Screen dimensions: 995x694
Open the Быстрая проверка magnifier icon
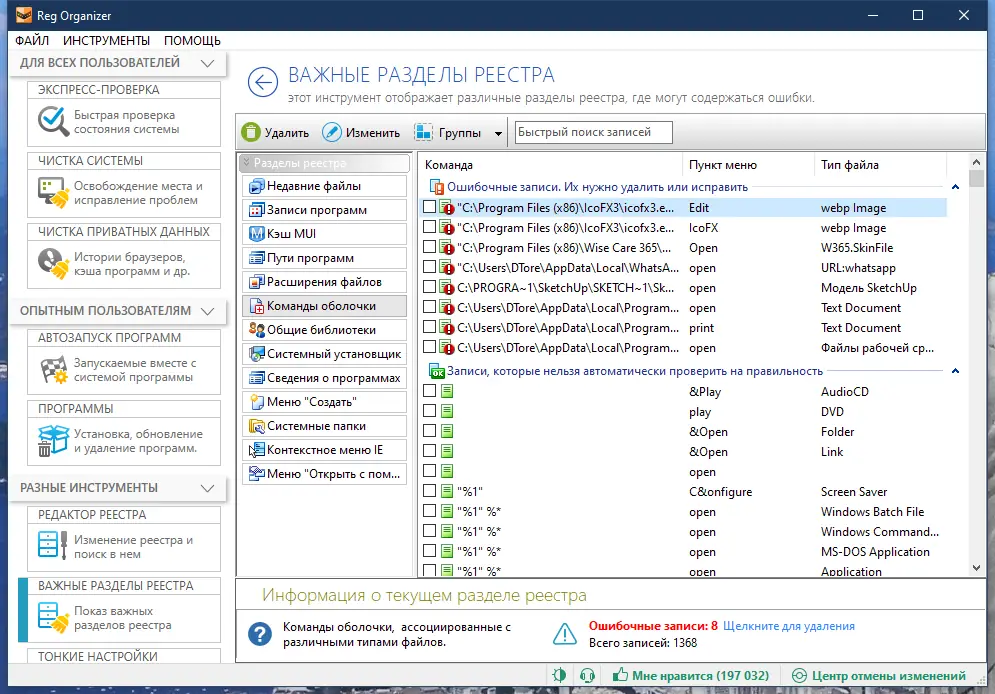[53, 121]
